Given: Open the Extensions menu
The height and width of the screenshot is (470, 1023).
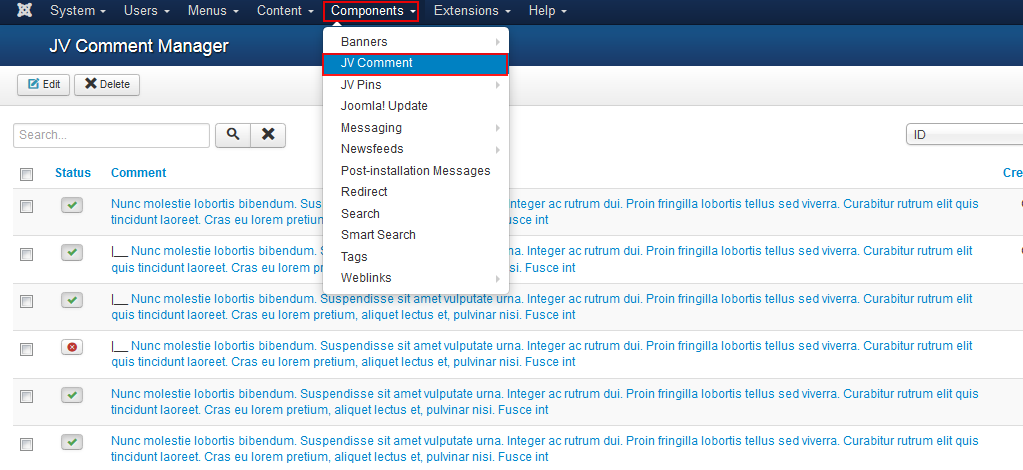Looking at the screenshot, I should 472,11.
